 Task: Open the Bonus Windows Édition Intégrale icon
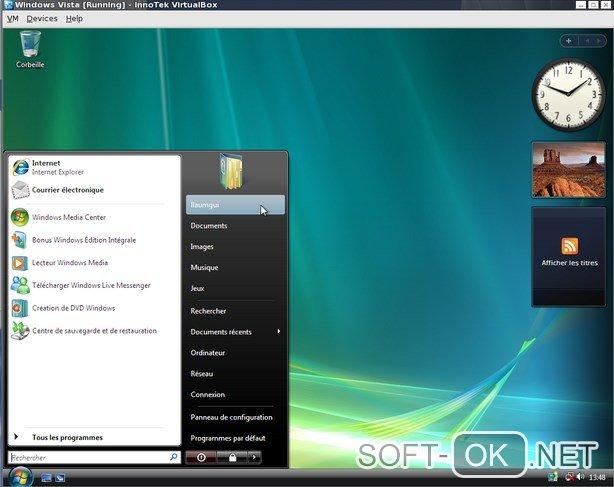tap(20, 240)
